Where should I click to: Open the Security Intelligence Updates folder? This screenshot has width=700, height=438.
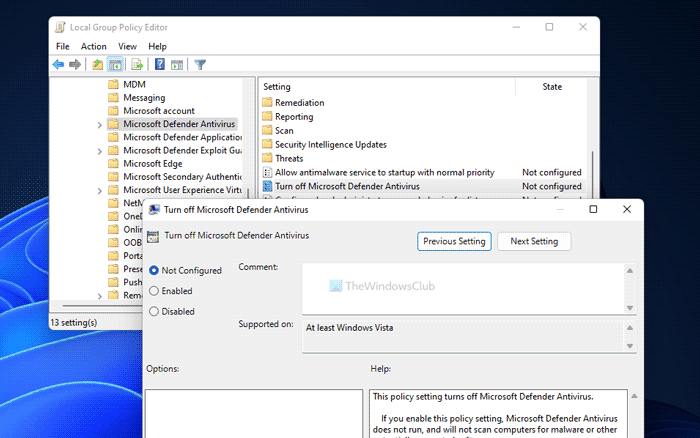click(x=316, y=144)
